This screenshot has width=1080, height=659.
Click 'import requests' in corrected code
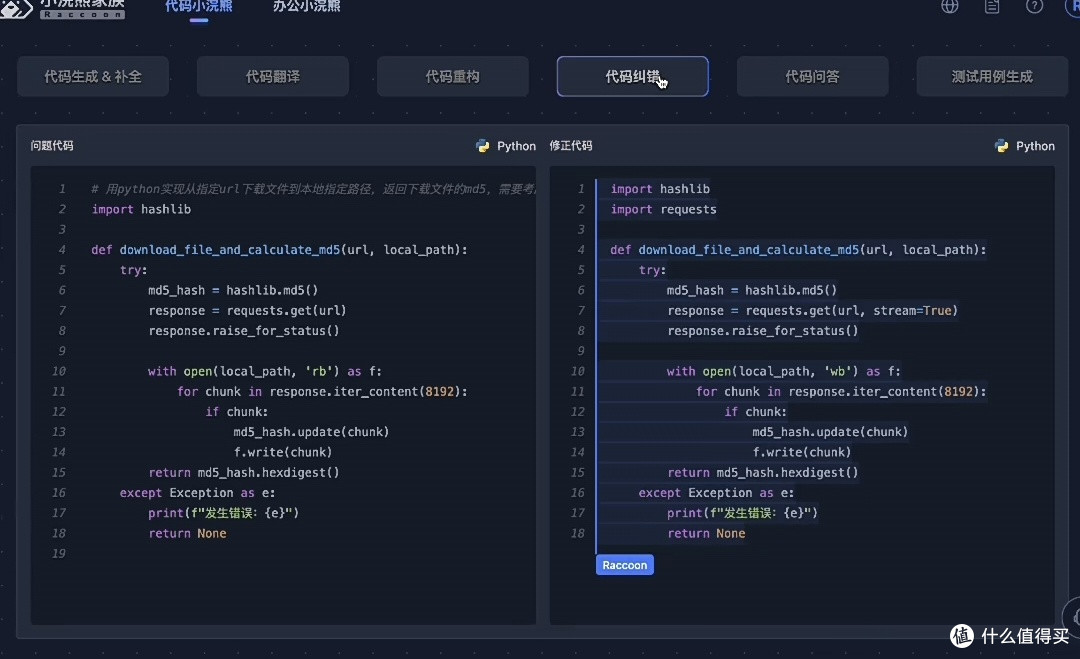click(x=663, y=209)
